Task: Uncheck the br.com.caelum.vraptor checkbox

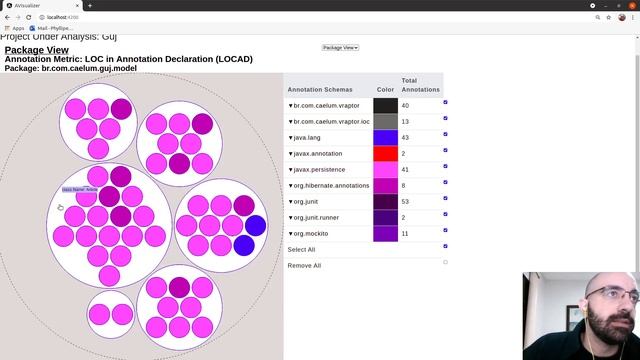Action: (445, 102)
